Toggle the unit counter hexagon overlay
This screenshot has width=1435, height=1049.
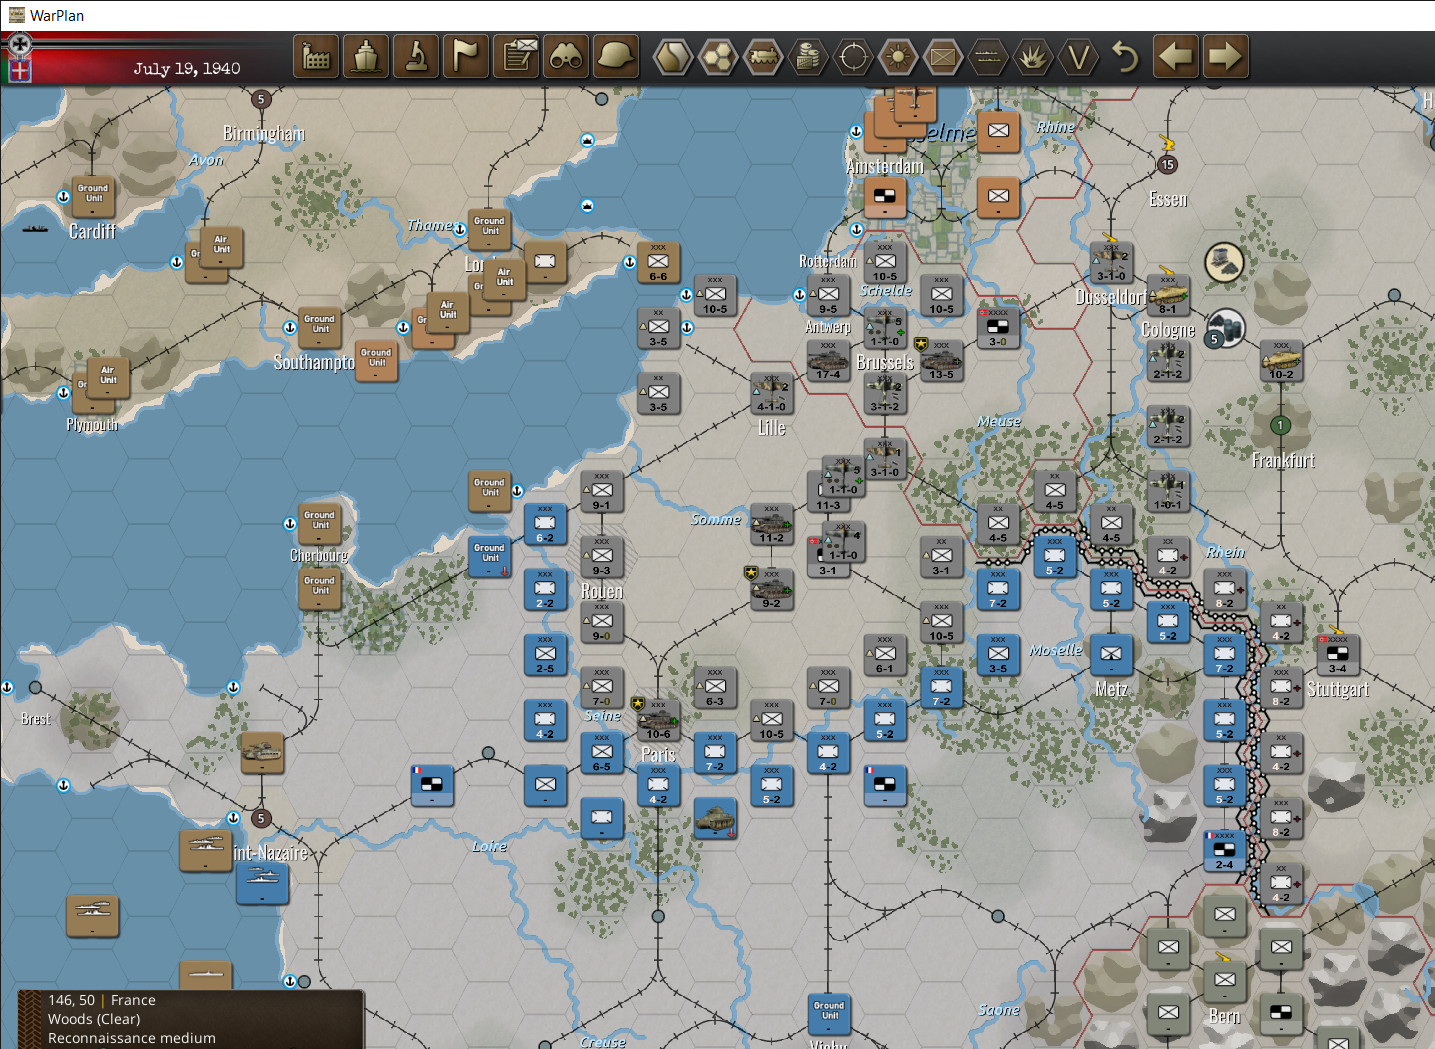click(x=943, y=57)
